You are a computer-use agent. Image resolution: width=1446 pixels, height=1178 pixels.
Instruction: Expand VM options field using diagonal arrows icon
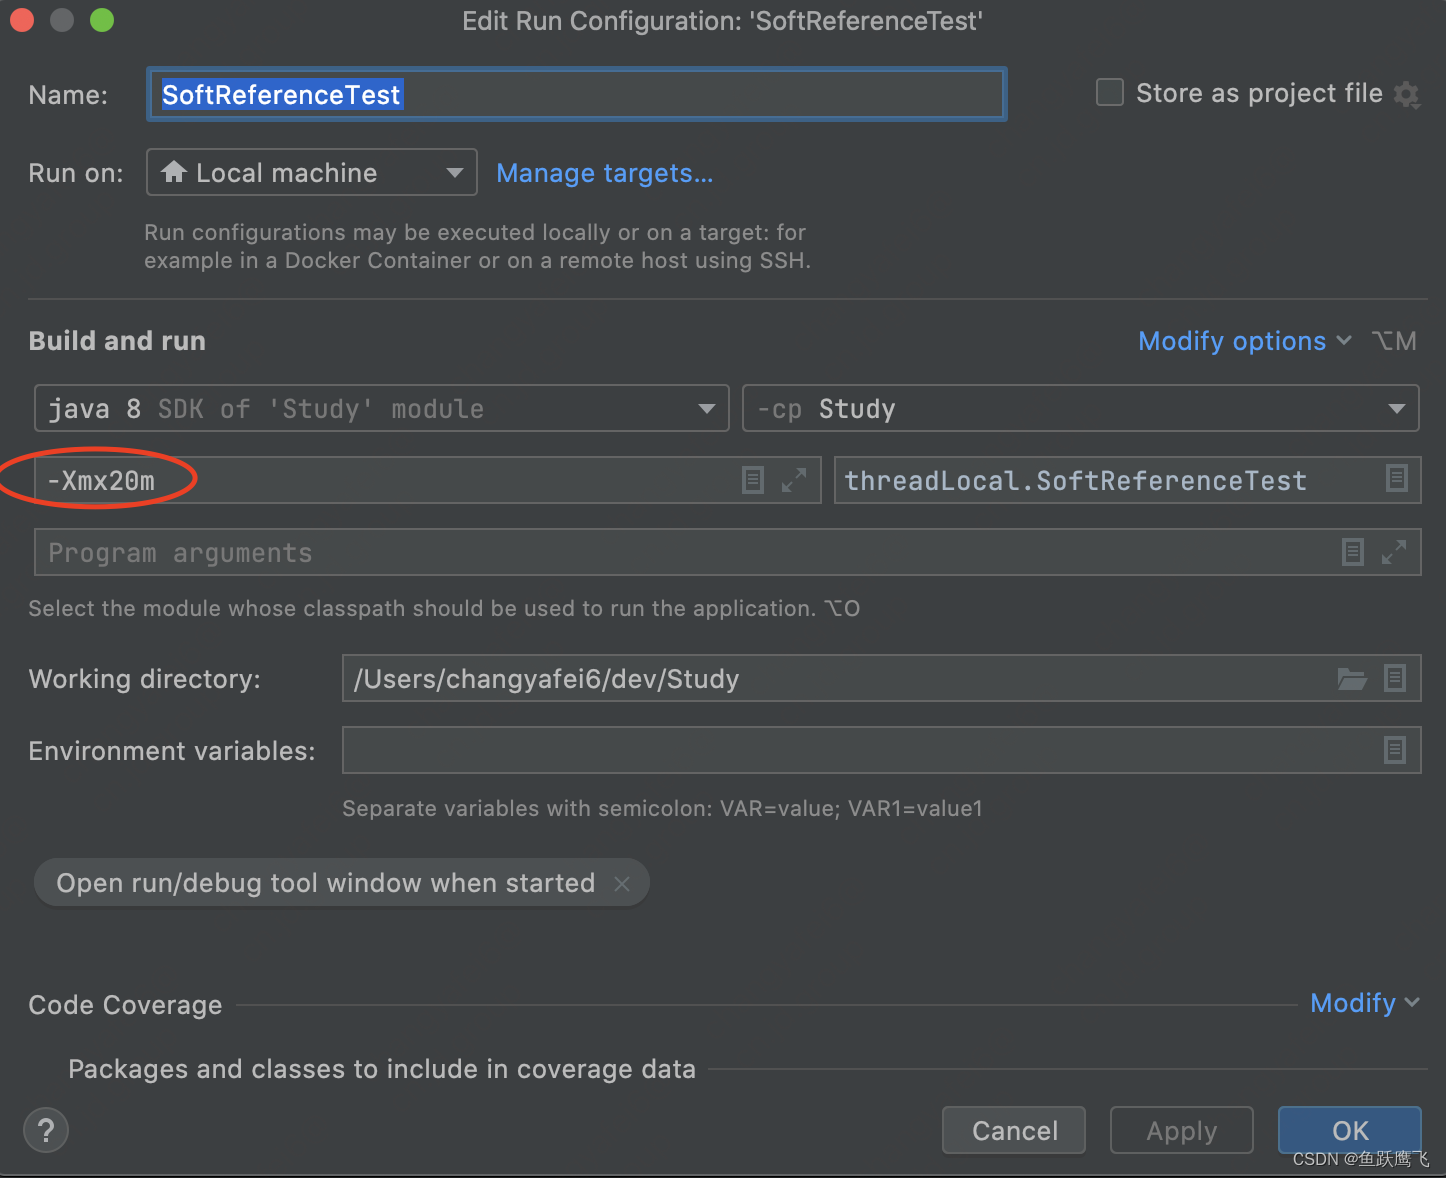pyautogui.click(x=793, y=480)
